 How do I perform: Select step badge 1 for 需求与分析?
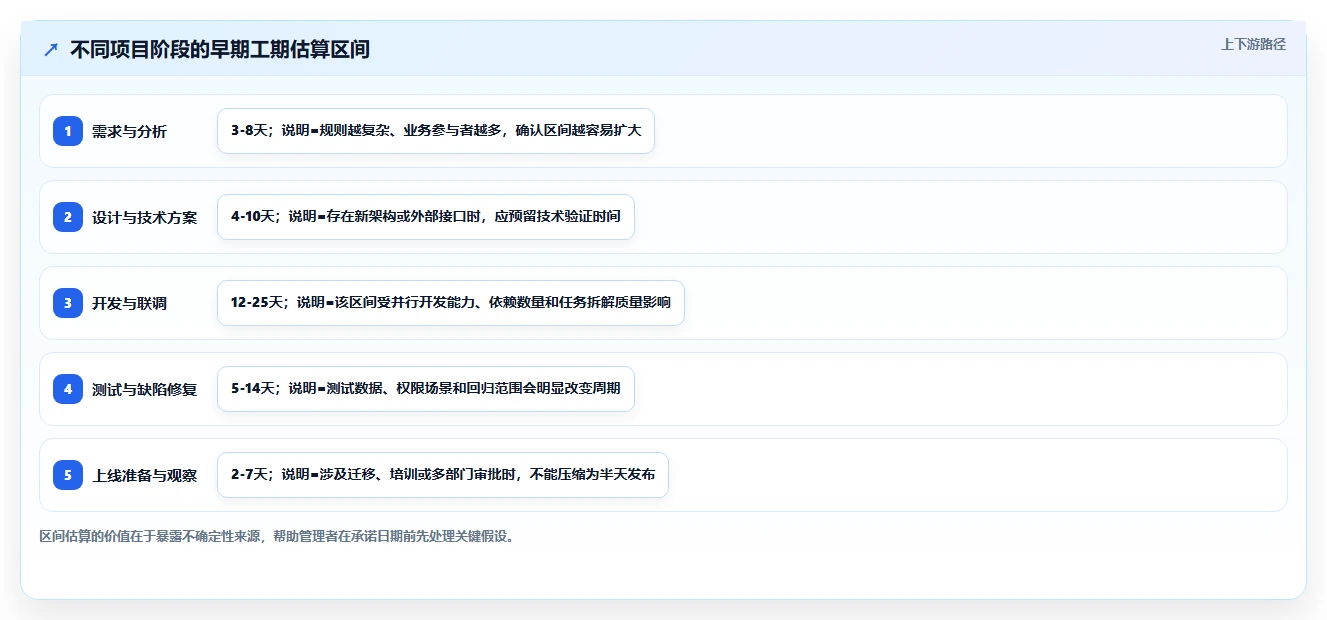68,131
